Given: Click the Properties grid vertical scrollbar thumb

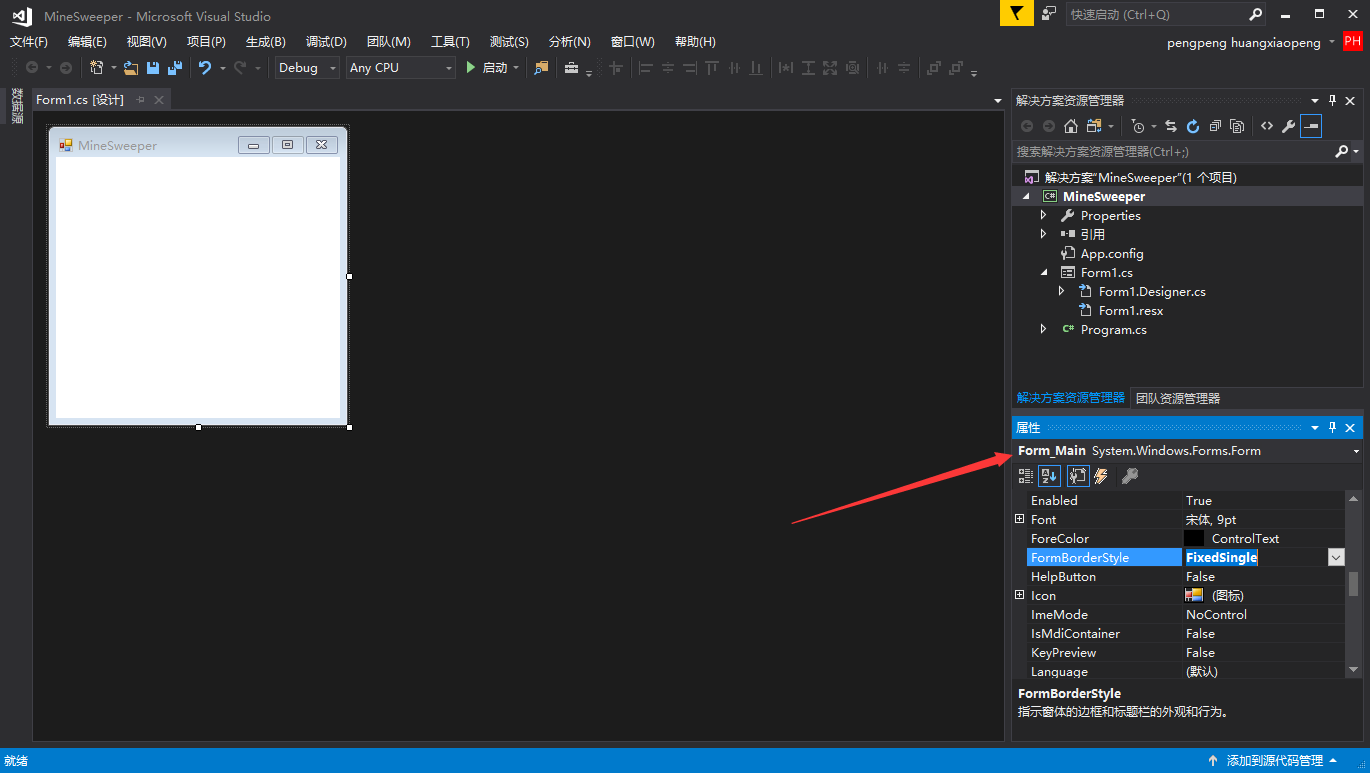Looking at the screenshot, I should click(1354, 583).
